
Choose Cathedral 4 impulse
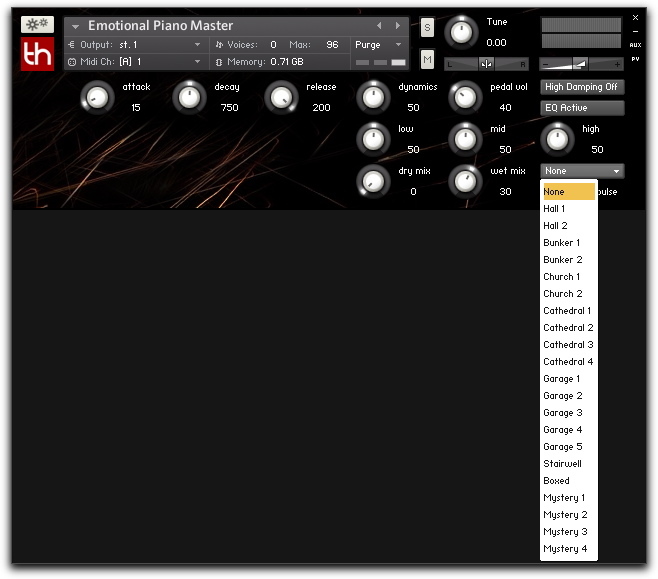pyautogui.click(x=569, y=362)
